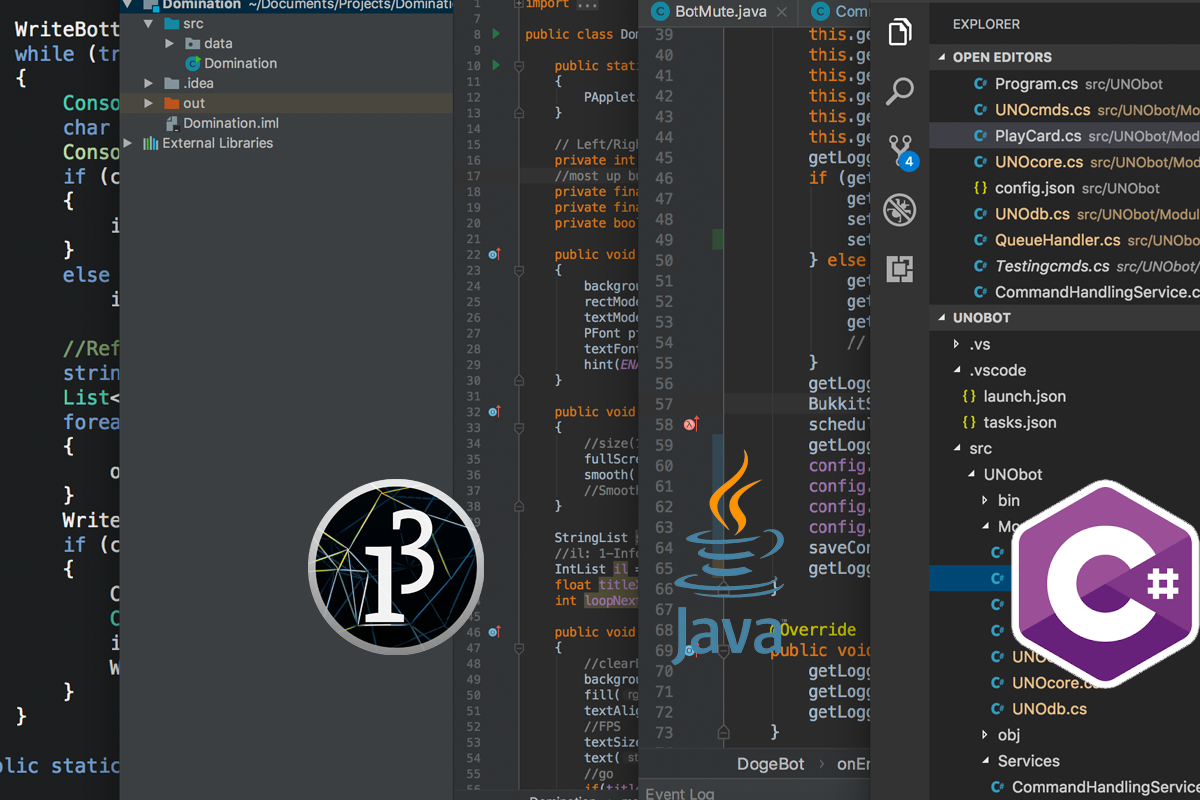This screenshot has height=800, width=1200.
Task: Collapse the Services folder
Action: 986,761
